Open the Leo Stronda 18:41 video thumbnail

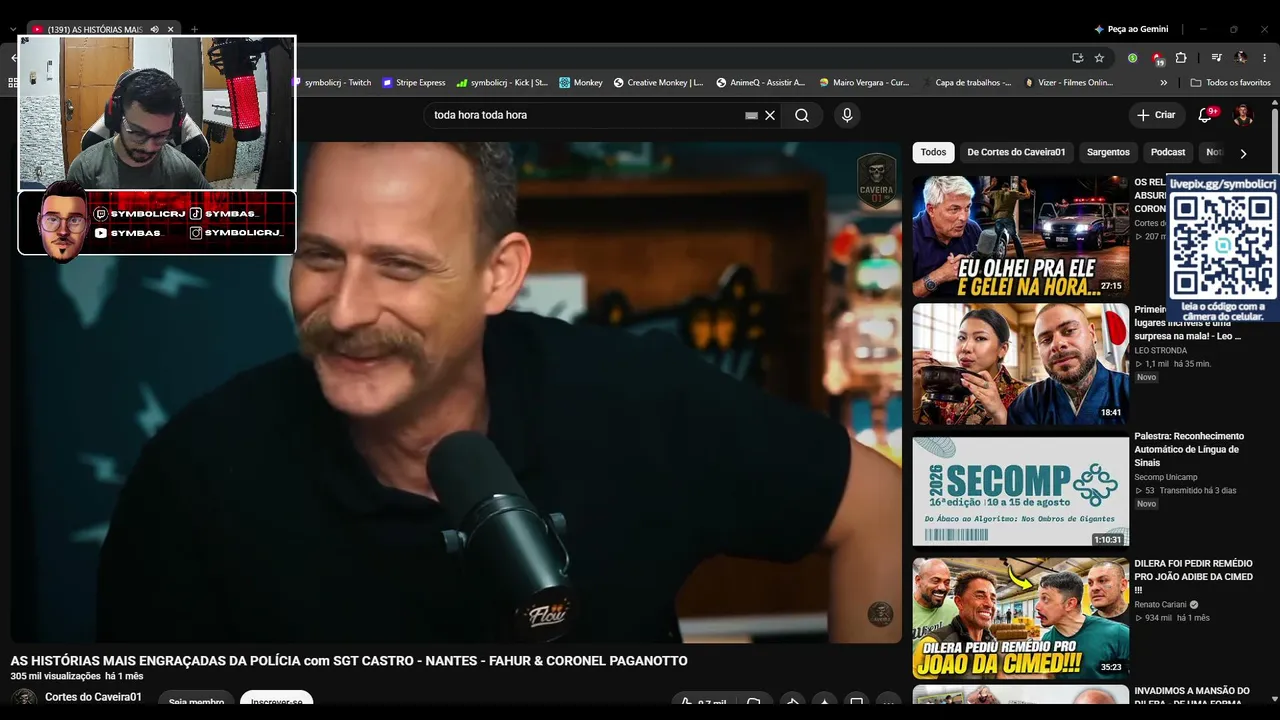click(x=1020, y=364)
